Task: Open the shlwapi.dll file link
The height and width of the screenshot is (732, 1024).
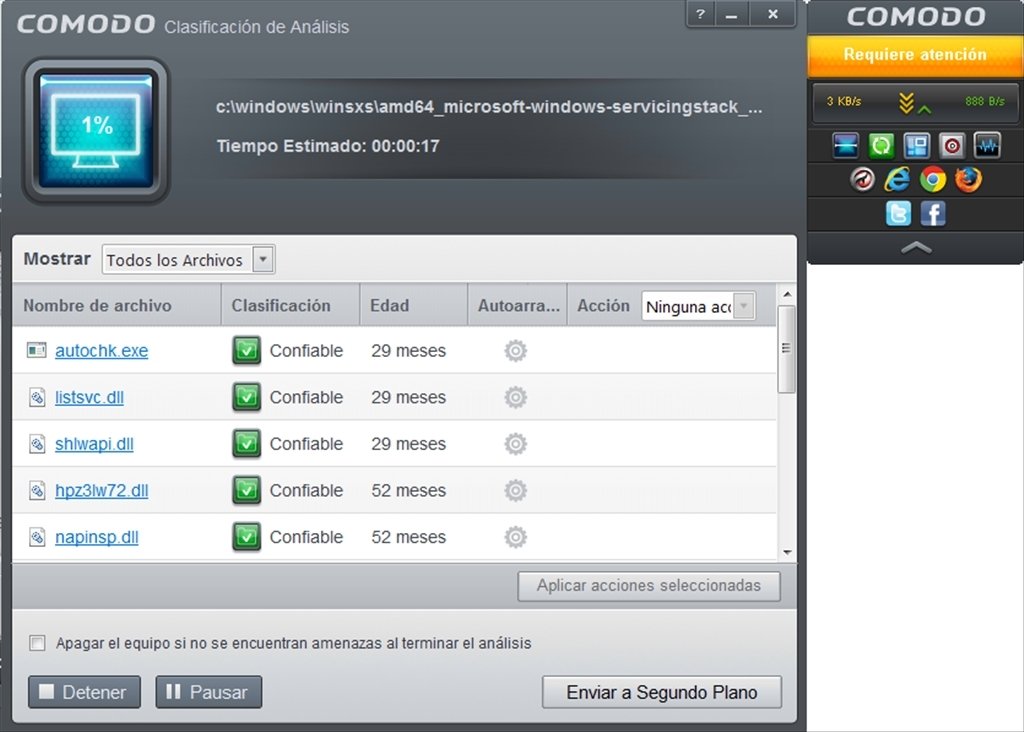Action: pyautogui.click(x=94, y=444)
